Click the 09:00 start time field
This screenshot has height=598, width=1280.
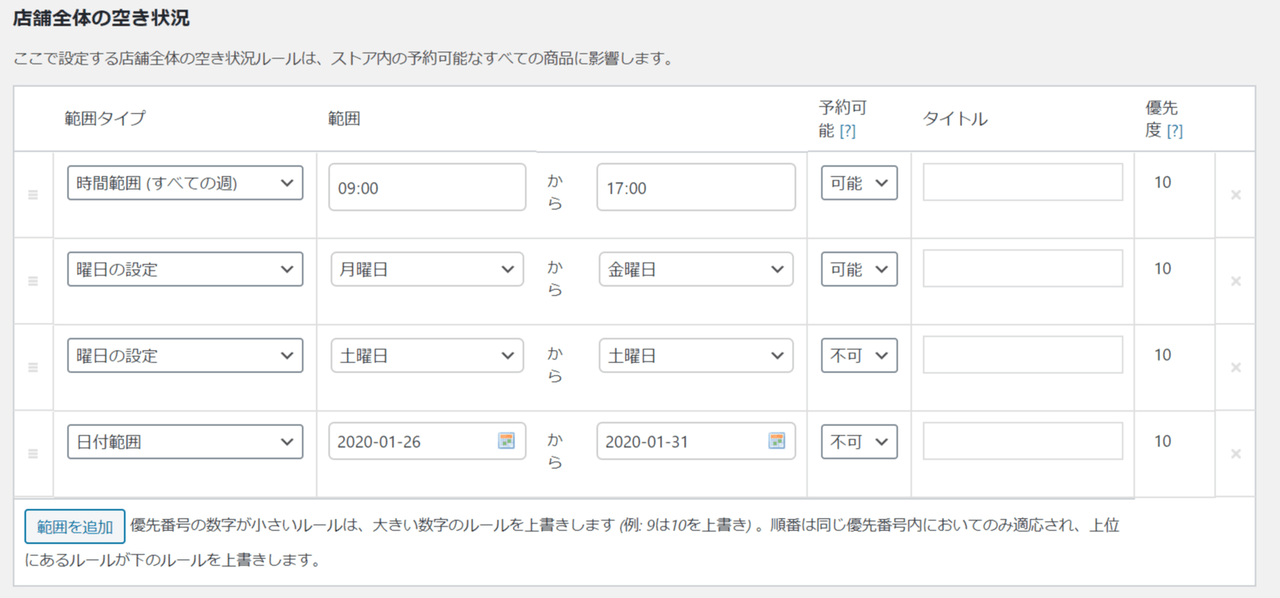427,187
